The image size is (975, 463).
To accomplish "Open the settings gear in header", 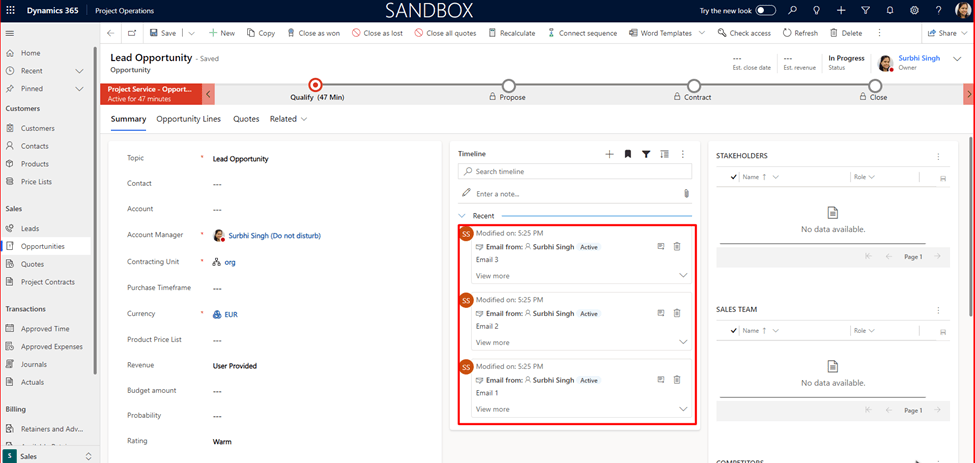I will pyautogui.click(x=914, y=10).
